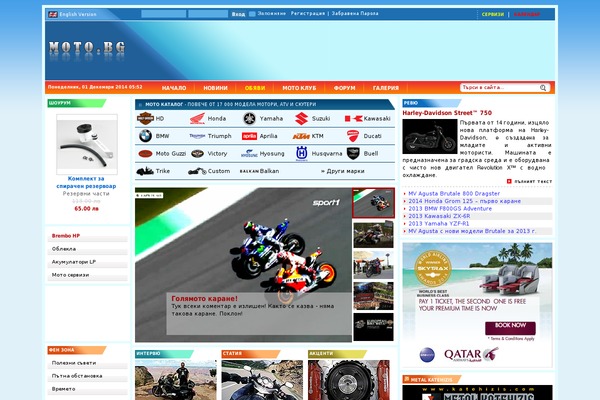Image resolution: width=600 pixels, height=400 pixels.
Task: Open the Custom chopper icon
Action: 197,171
